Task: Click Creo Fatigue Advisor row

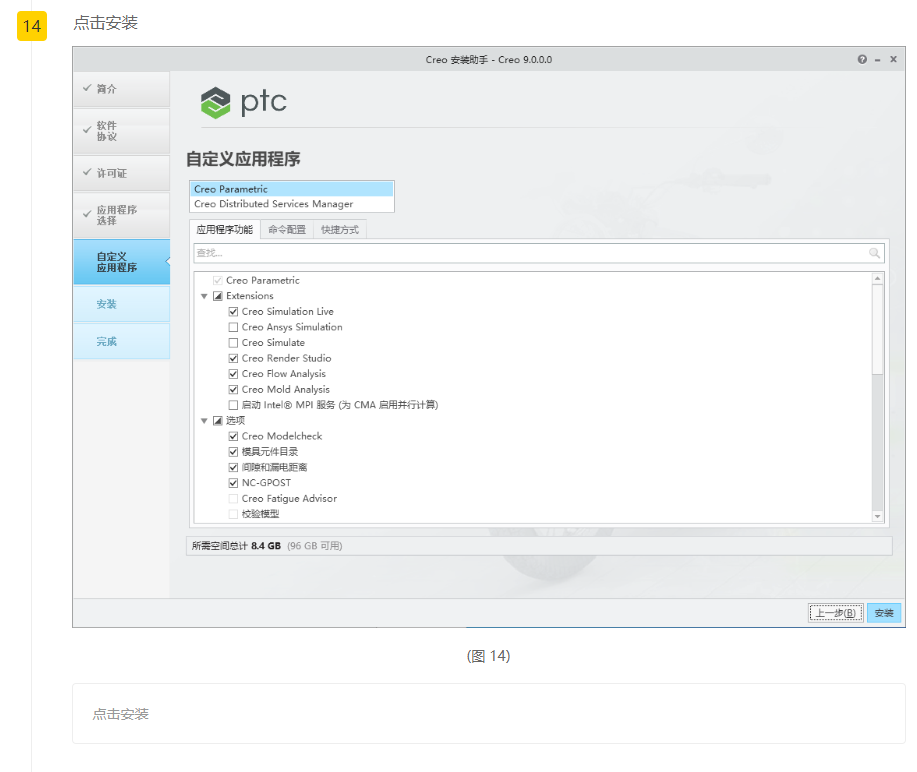Action: tap(289, 499)
